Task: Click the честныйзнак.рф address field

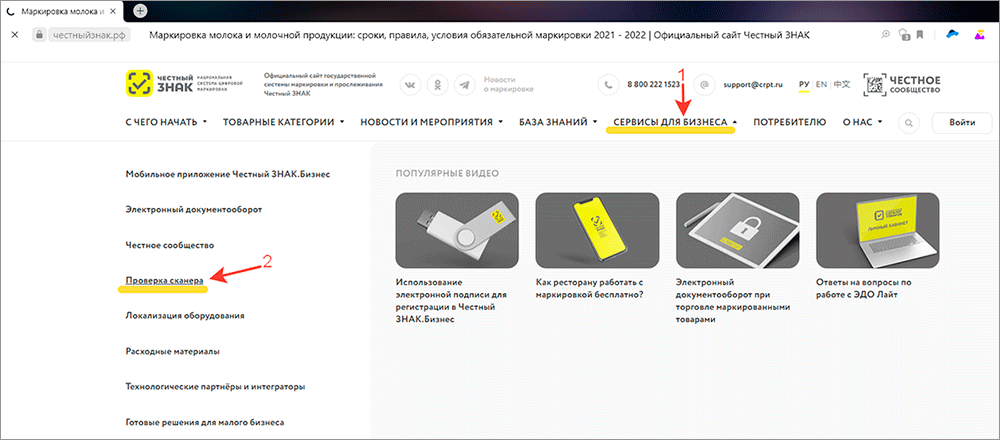Action: 89,34
